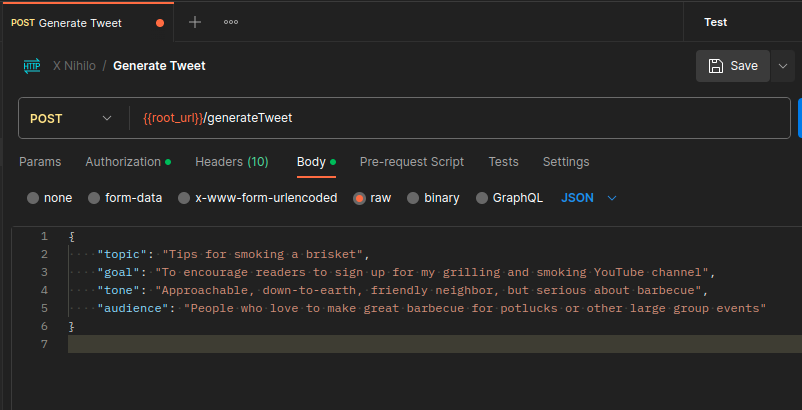The height and width of the screenshot is (410, 802).
Task: Open the Headers (10) tab
Action: [x=231, y=162]
